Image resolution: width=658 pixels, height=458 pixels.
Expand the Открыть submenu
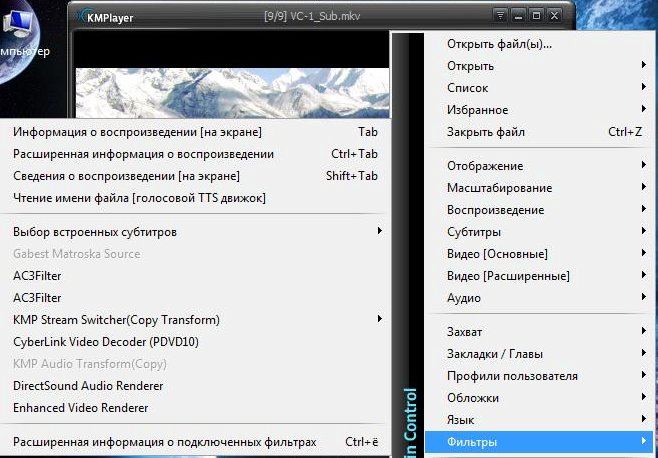[539, 66]
